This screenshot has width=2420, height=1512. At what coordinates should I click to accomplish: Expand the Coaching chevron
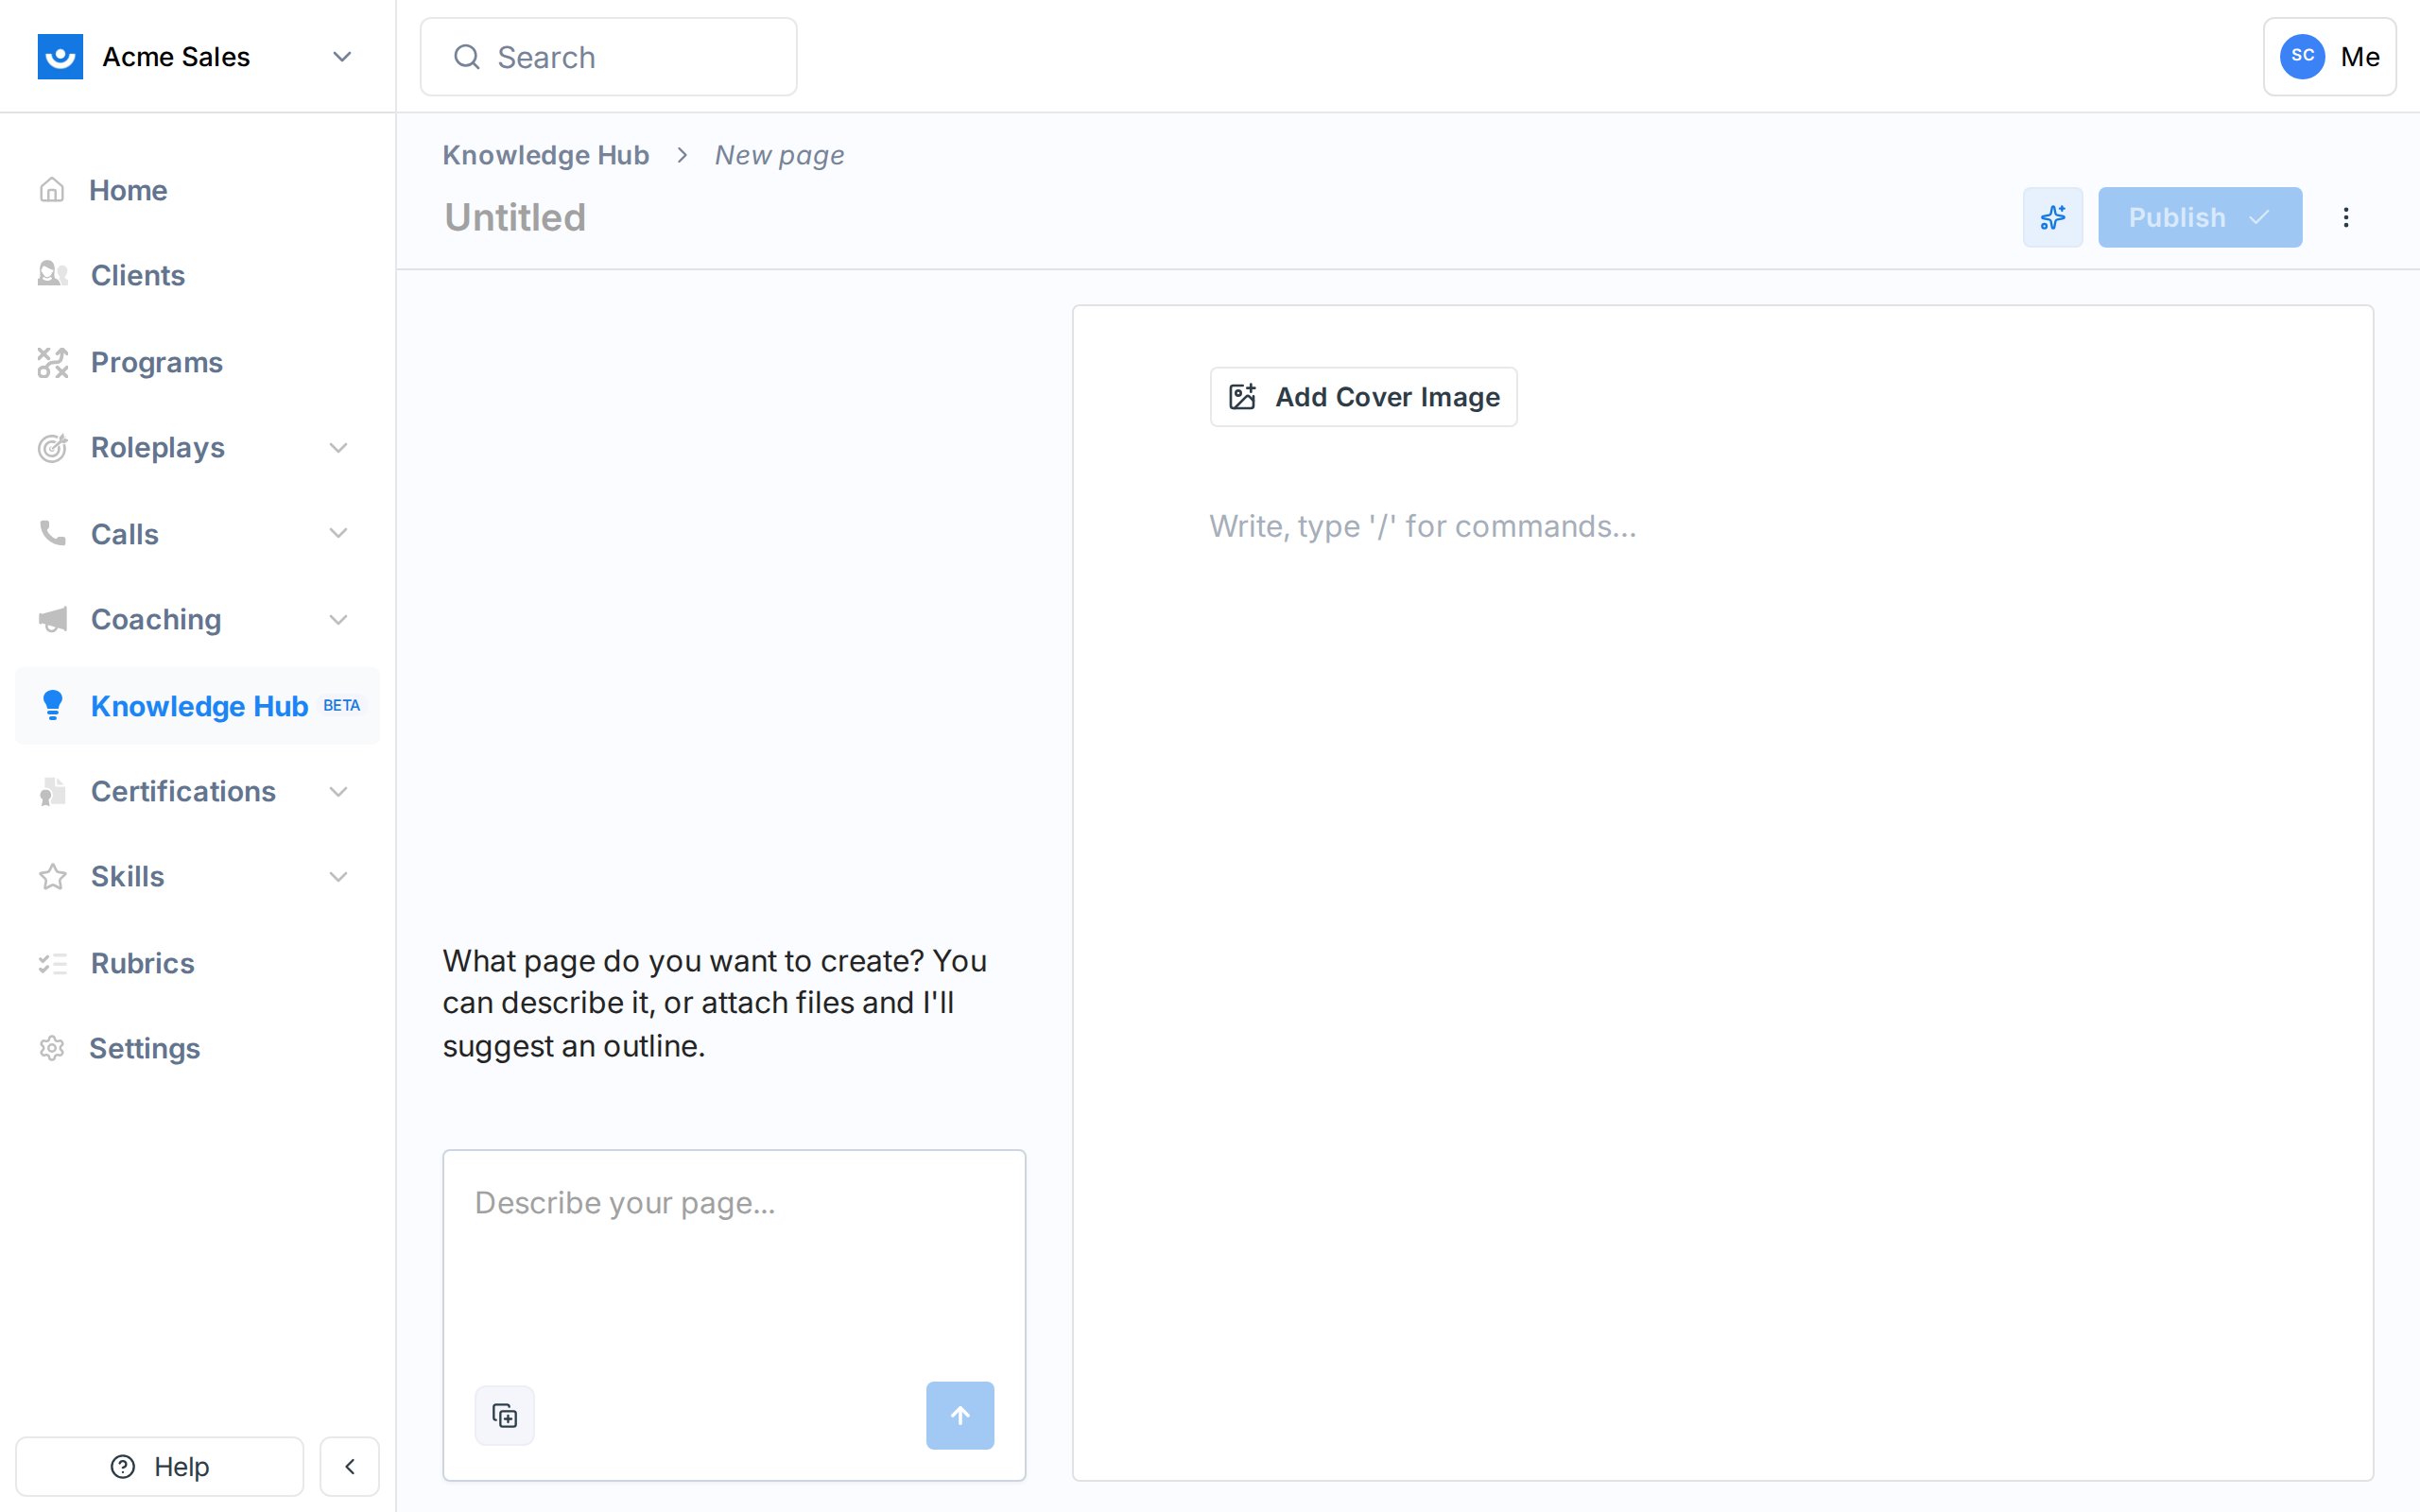coord(339,619)
